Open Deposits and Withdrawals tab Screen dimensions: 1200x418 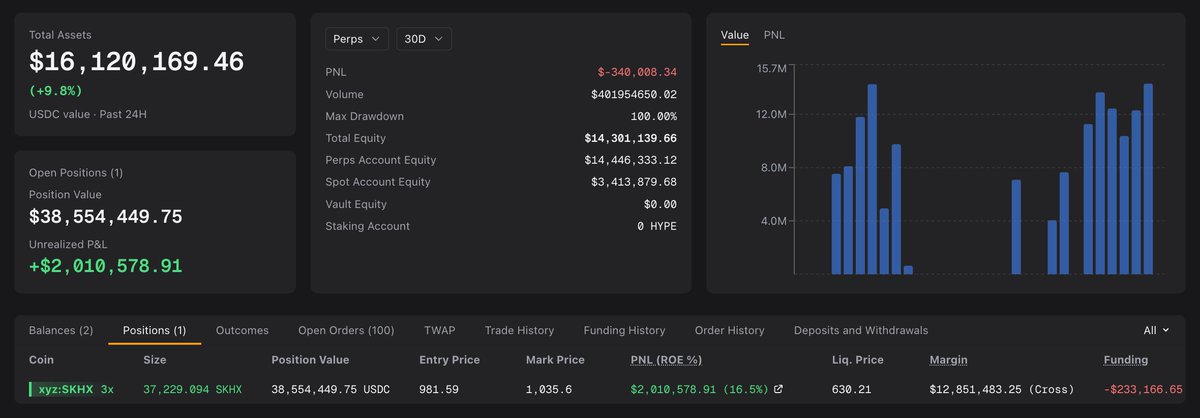point(861,330)
